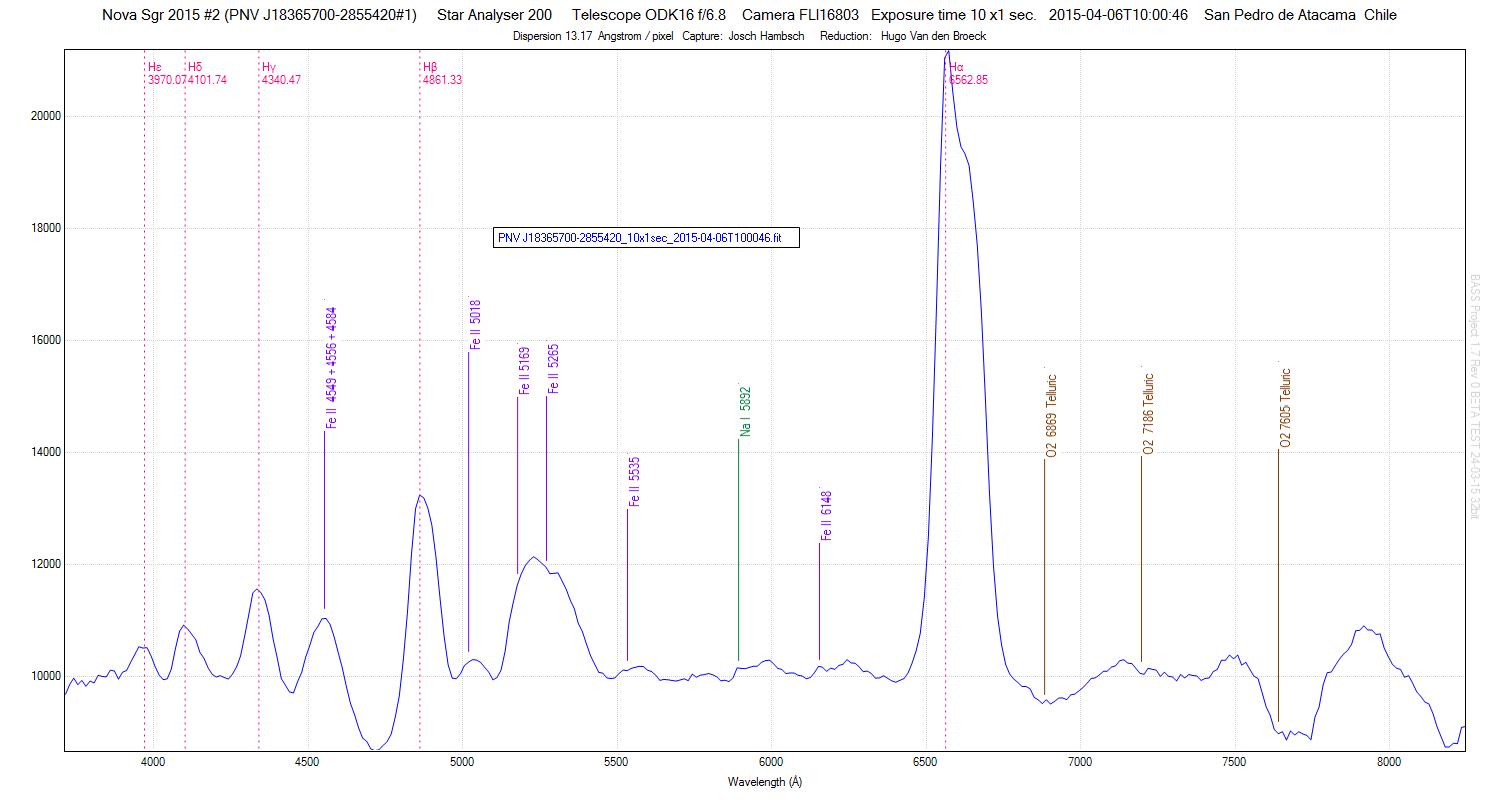The width and height of the screenshot is (1500, 800).
Task: Select the Fe II 5265 annotation label
Action: [553, 369]
